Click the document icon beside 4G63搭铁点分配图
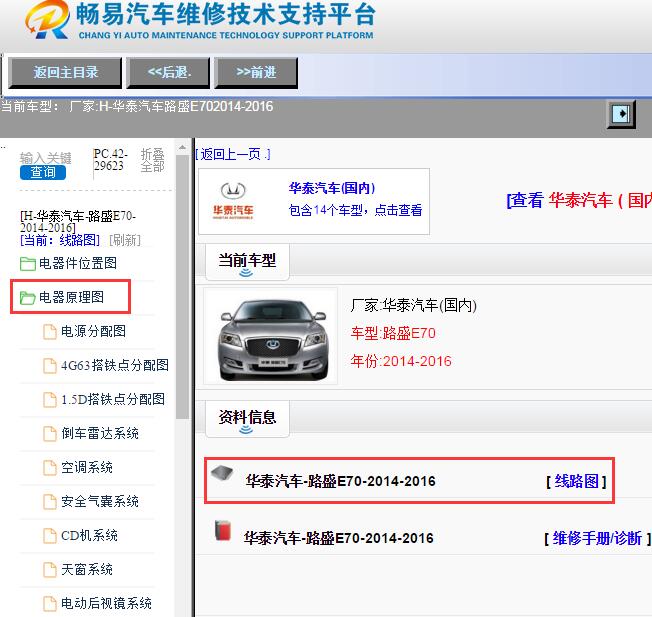The width and height of the screenshot is (652, 617). [50, 366]
